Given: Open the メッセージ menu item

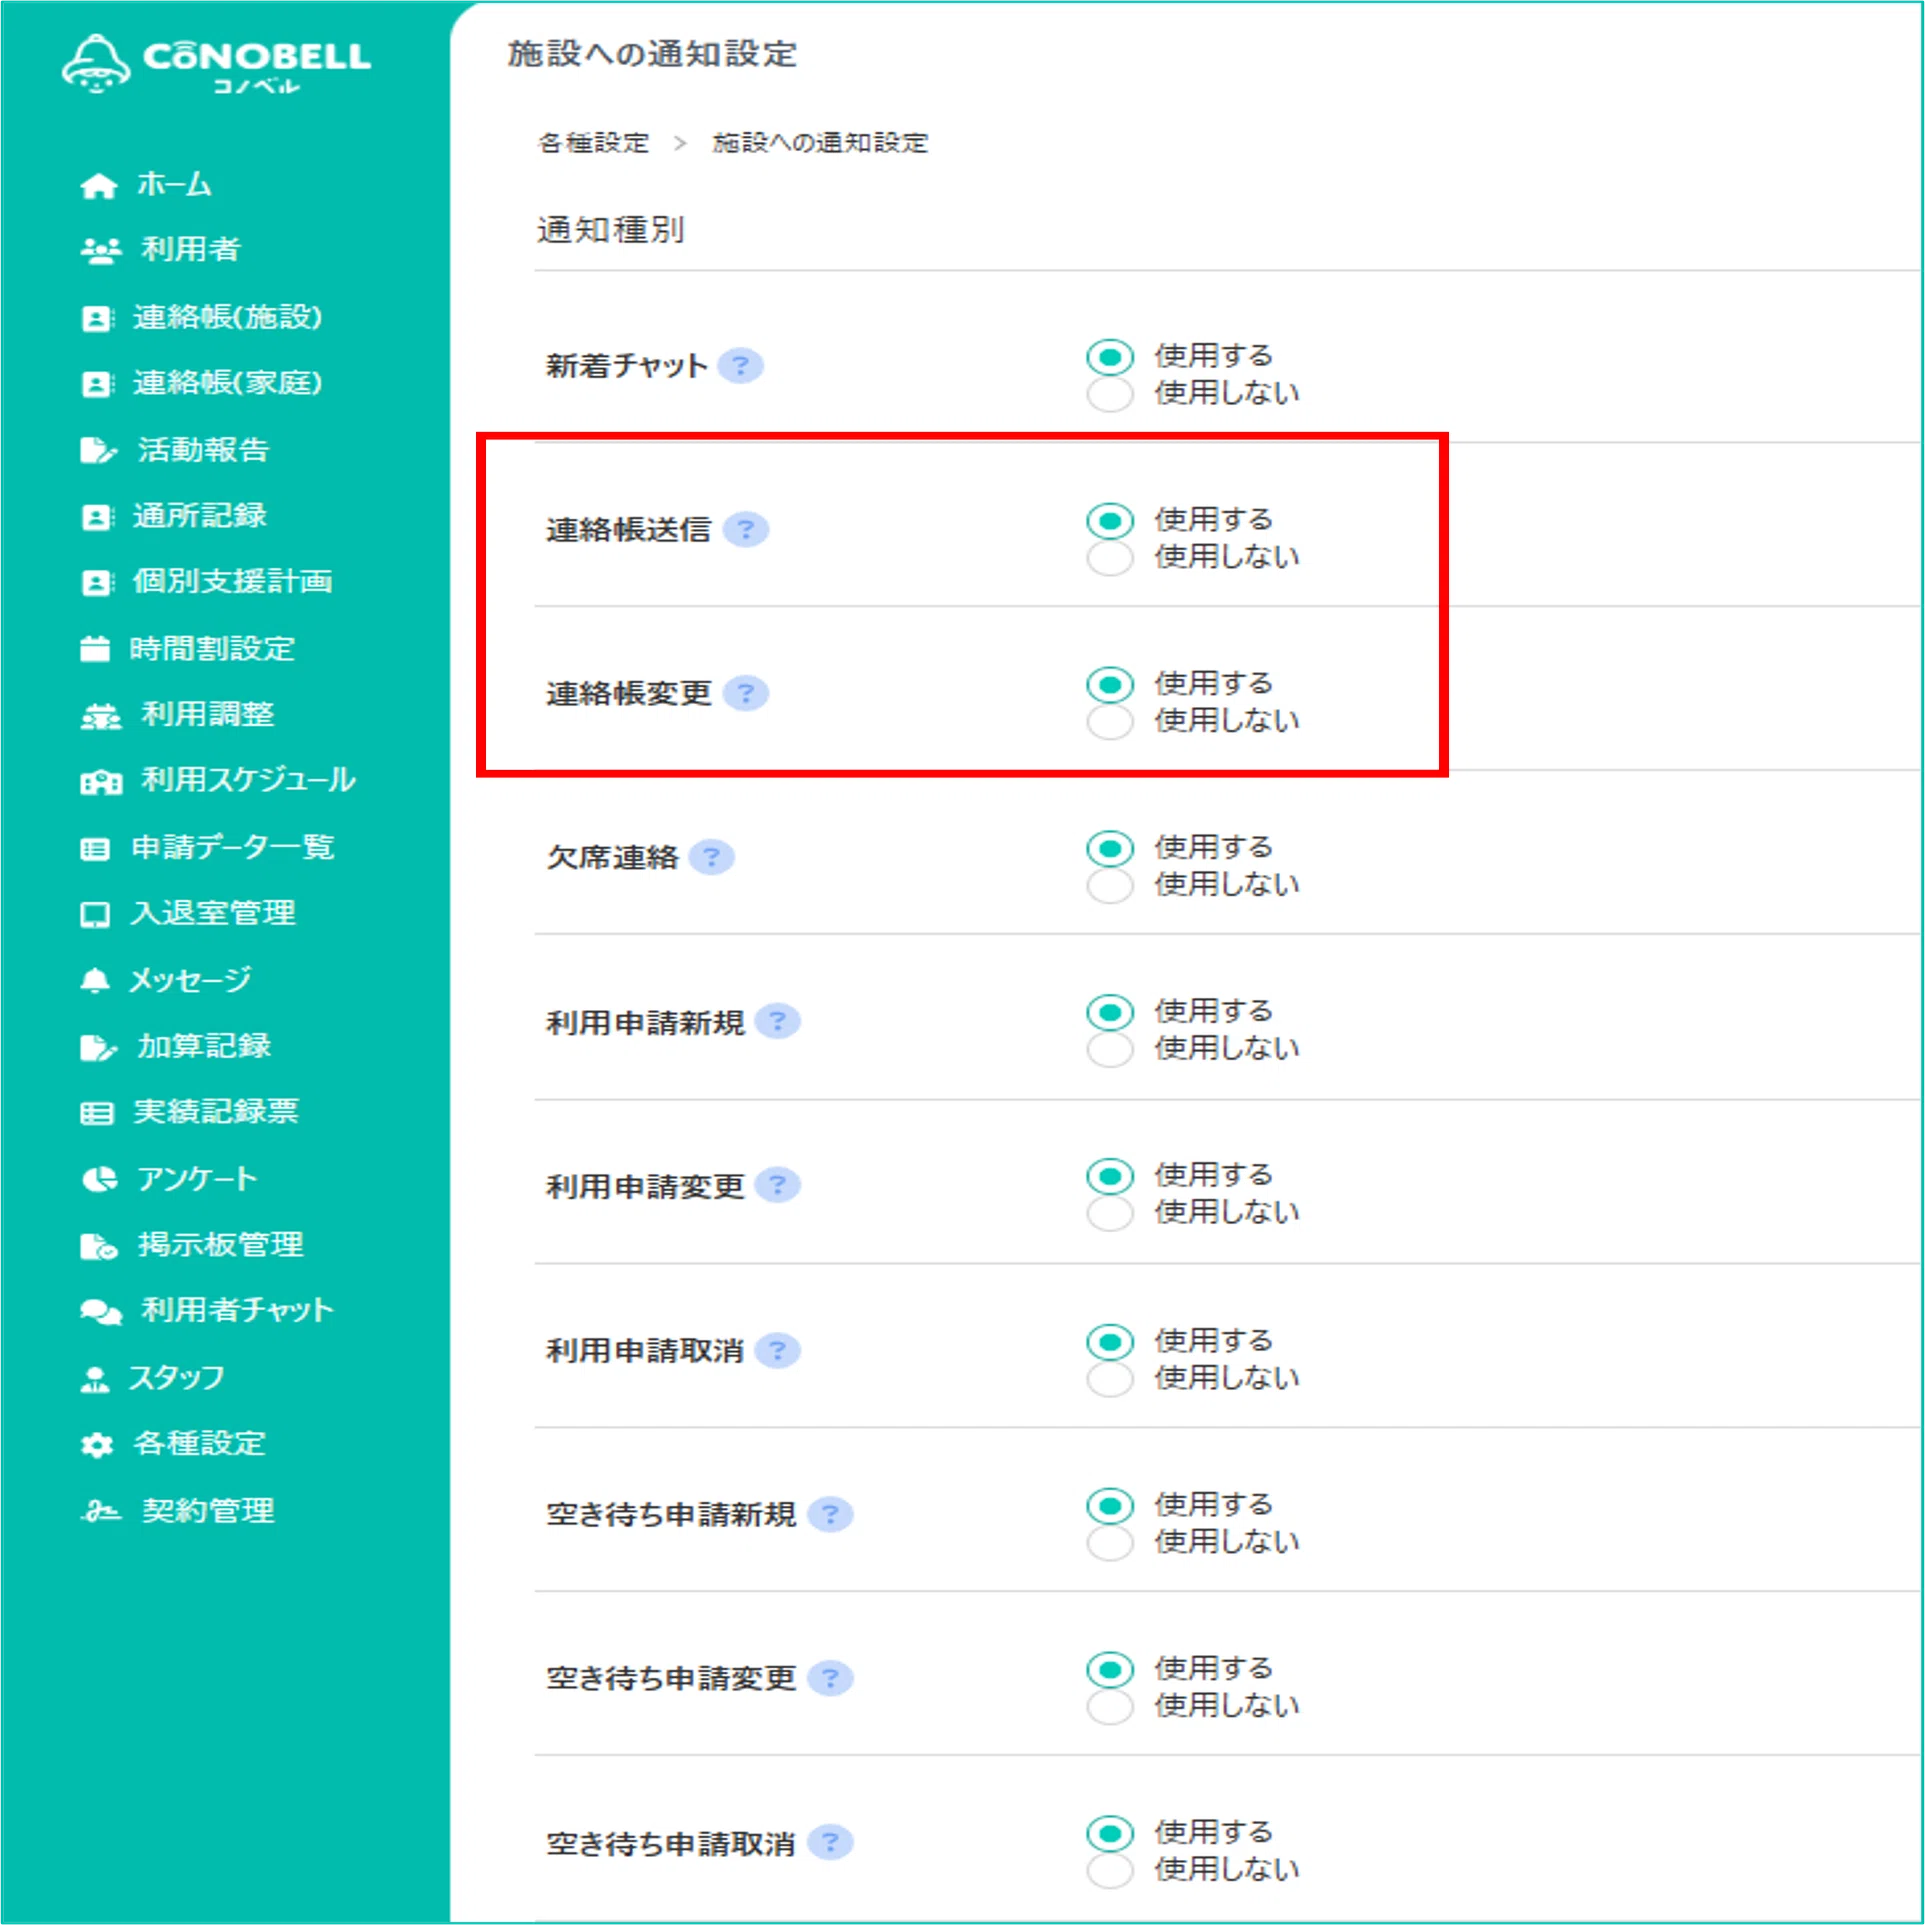Looking at the screenshot, I should tap(166, 980).
